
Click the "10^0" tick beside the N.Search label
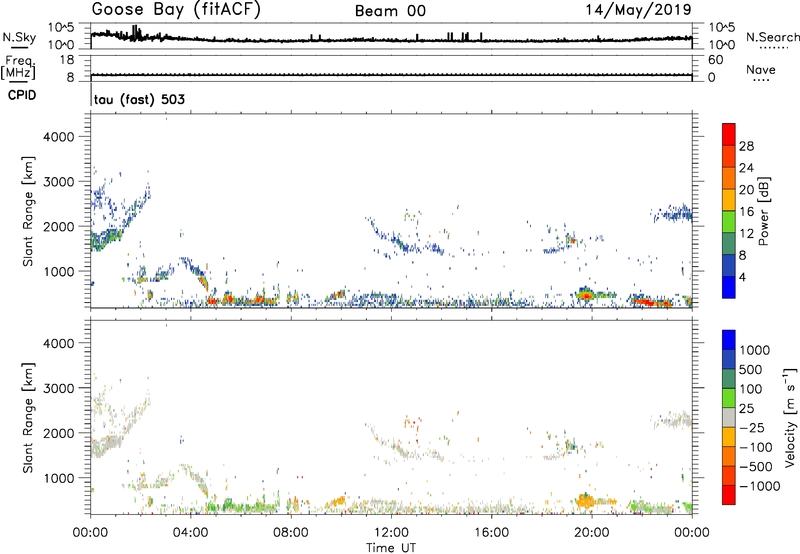[722, 45]
